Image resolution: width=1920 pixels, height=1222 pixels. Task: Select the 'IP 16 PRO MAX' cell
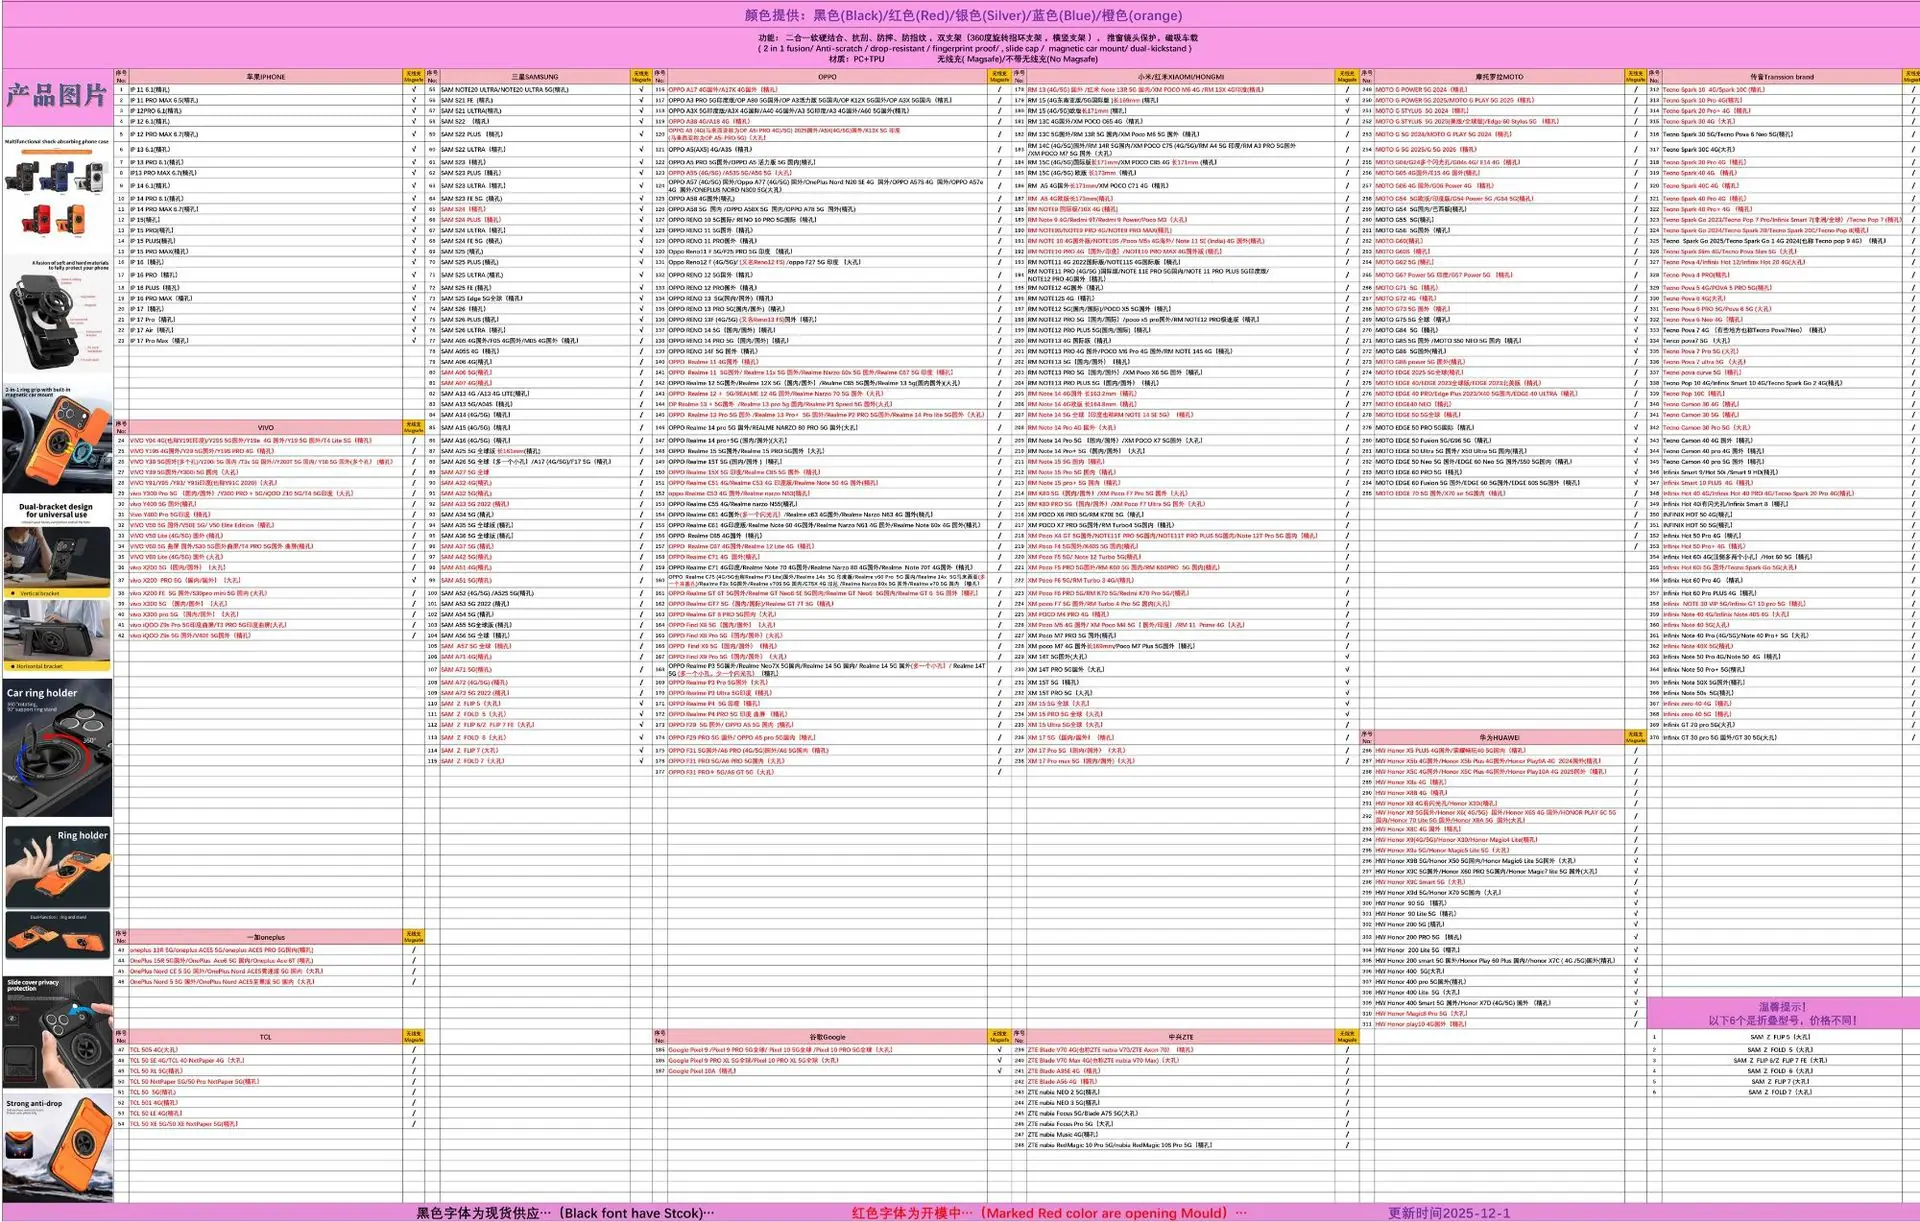pyautogui.click(x=266, y=298)
